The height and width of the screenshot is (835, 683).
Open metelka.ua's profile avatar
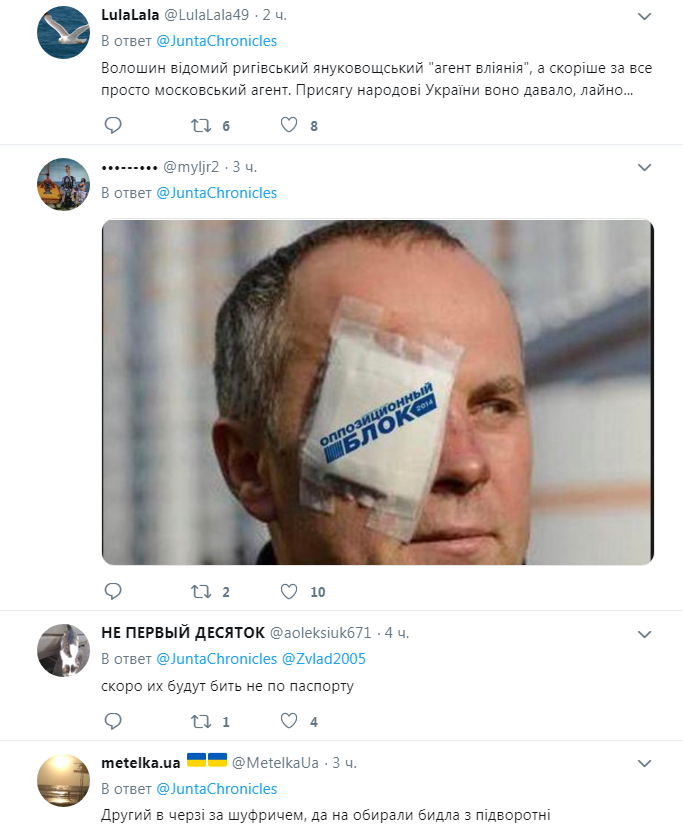click(64, 780)
